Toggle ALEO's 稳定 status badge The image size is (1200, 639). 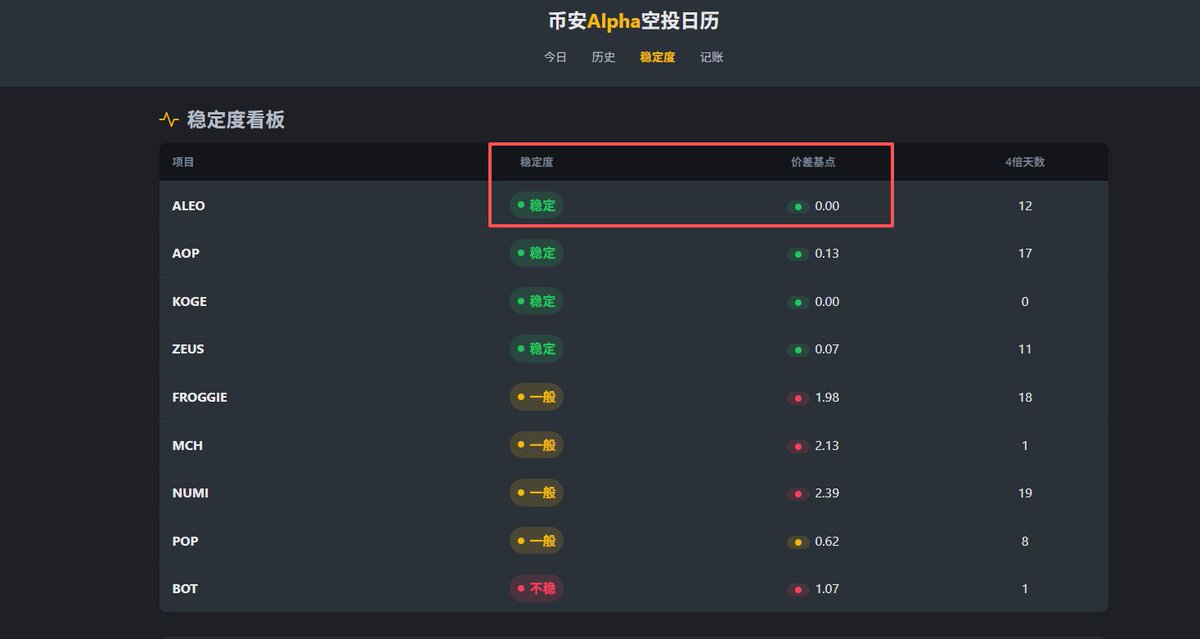(536, 205)
